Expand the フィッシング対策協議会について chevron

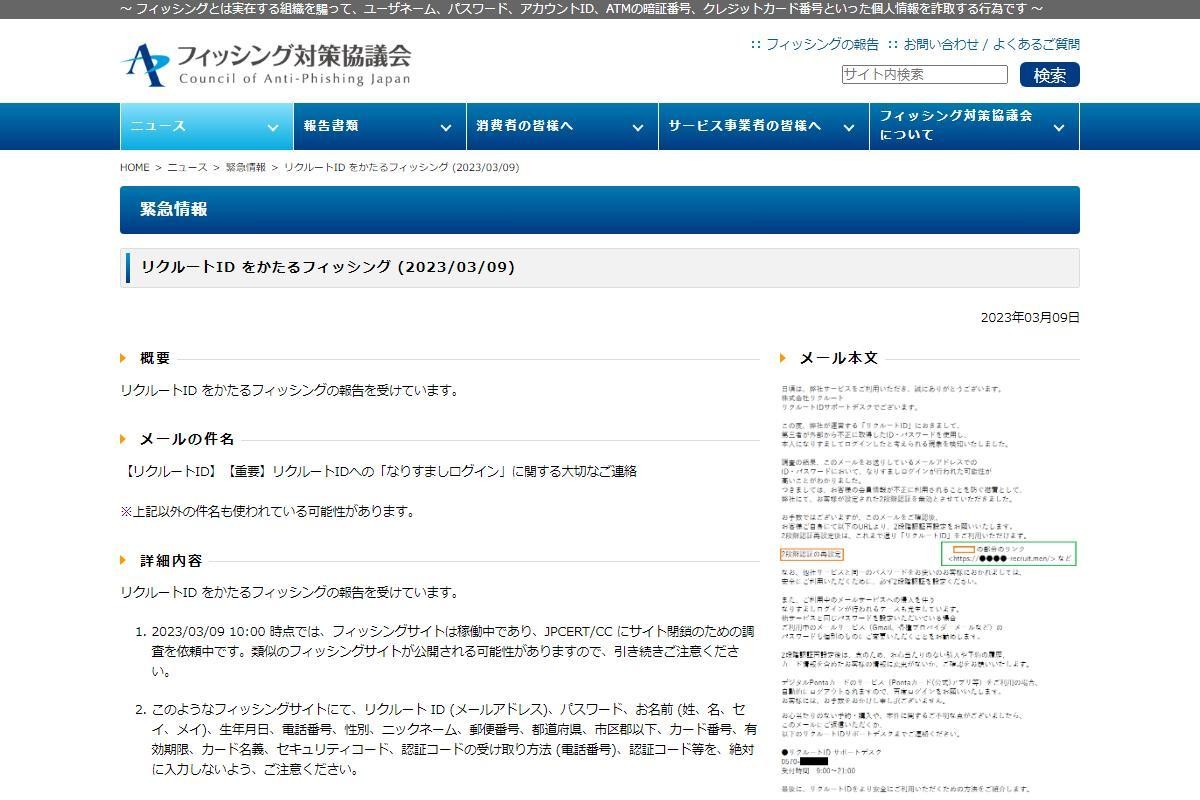pos(1059,127)
